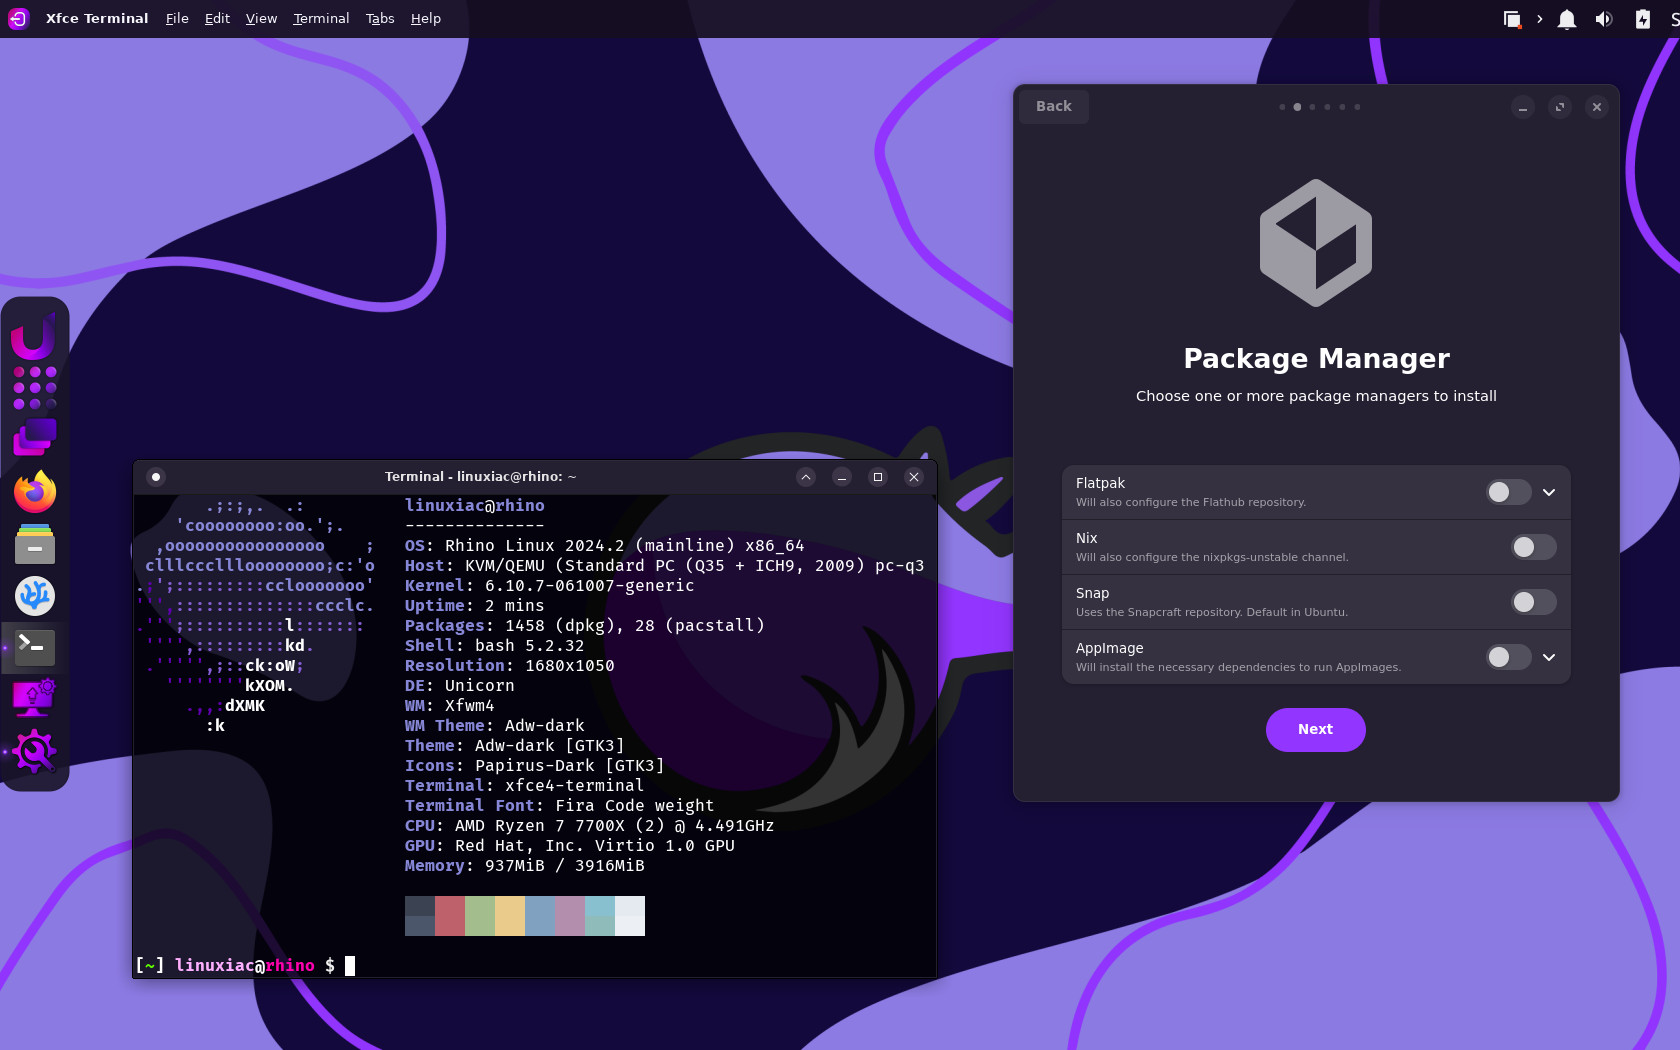Click the yellow color block in neofetch palette

[x=510, y=916]
